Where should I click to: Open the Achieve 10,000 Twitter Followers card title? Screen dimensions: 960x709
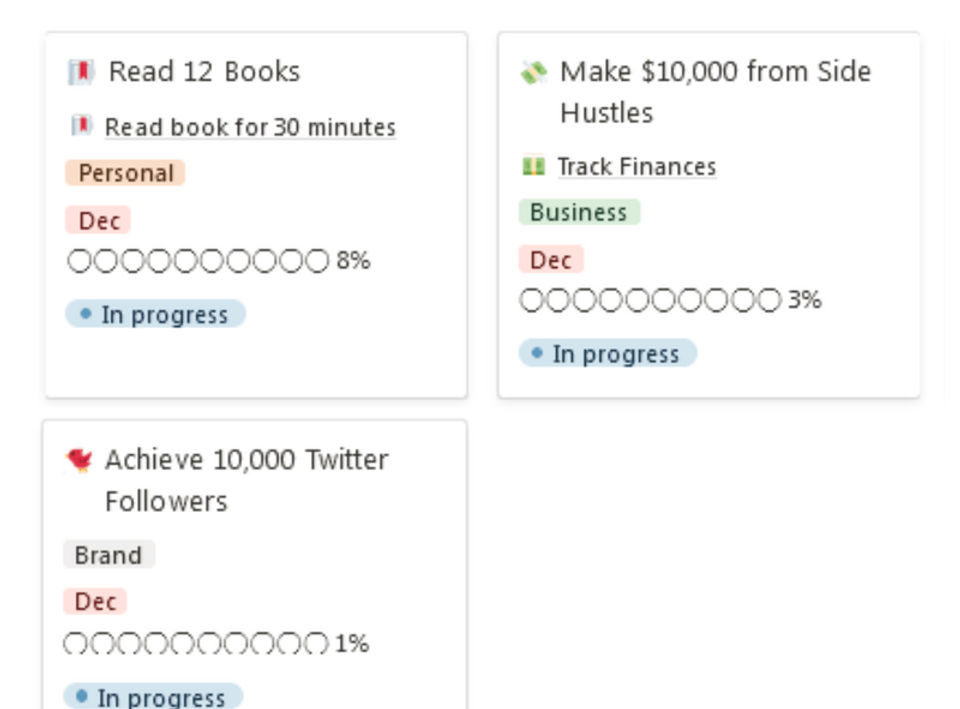click(x=247, y=480)
